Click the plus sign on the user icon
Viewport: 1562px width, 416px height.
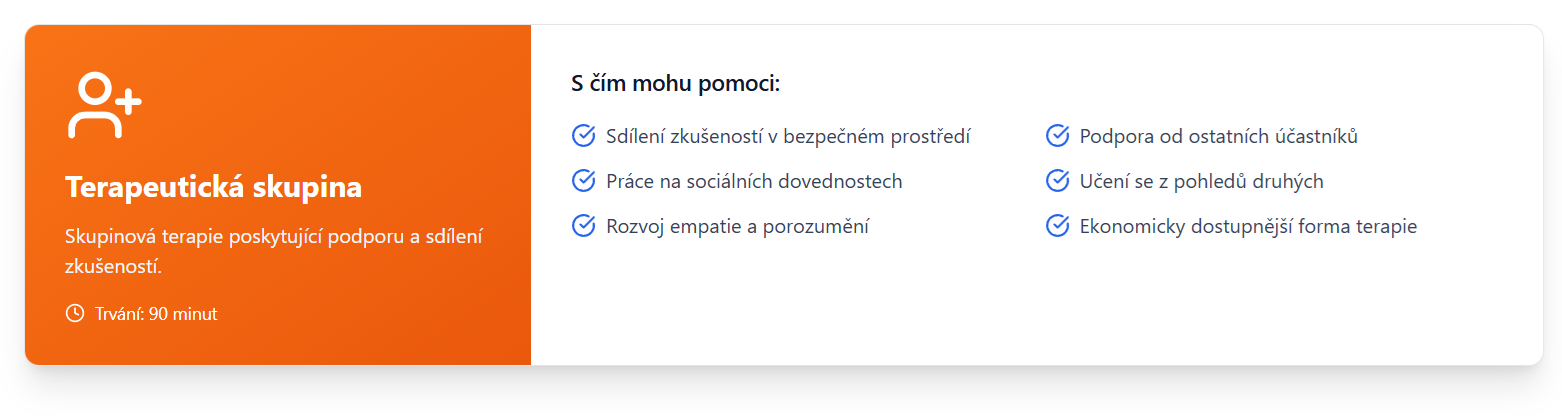pos(128,101)
